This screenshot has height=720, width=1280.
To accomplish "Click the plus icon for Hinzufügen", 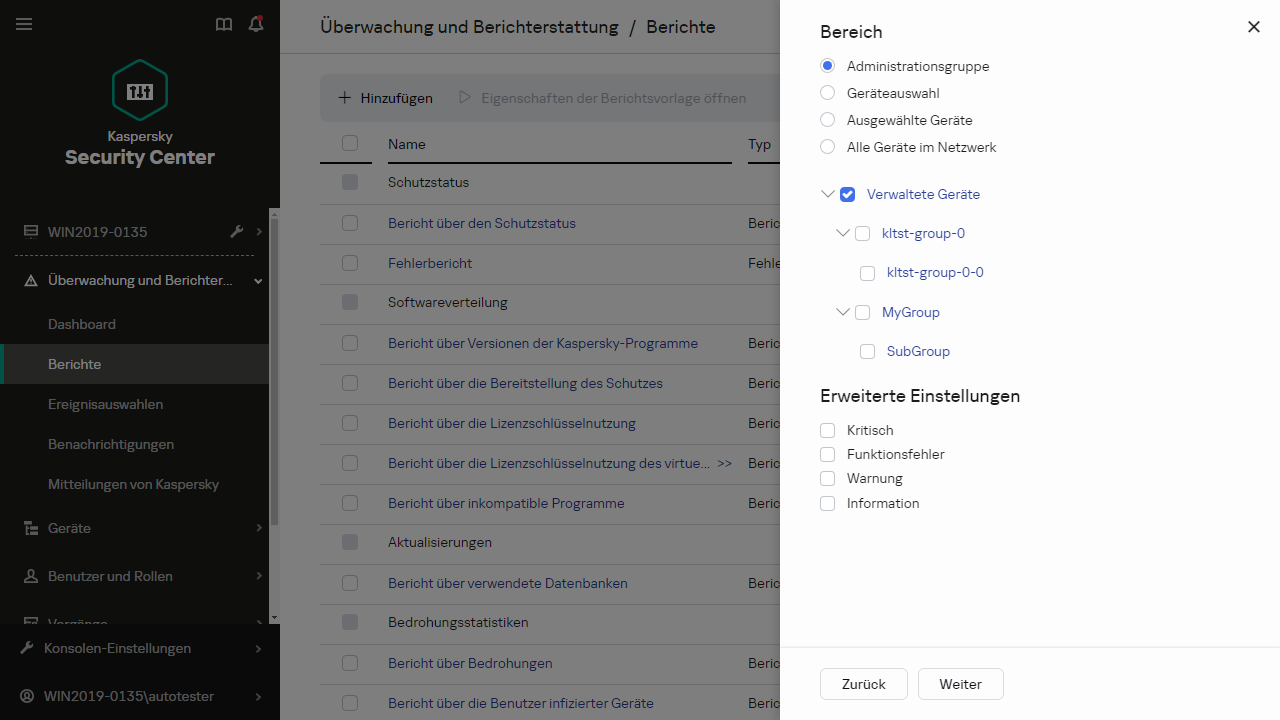I will pyautogui.click(x=345, y=98).
